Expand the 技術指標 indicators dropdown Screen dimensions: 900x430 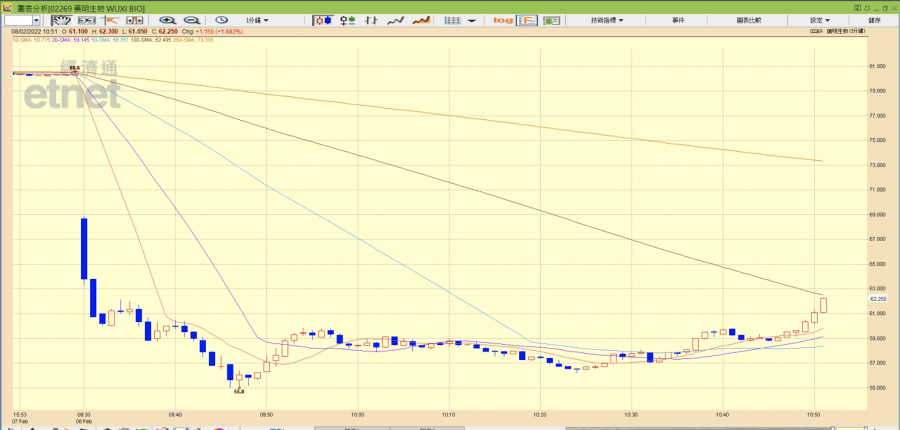(606, 20)
